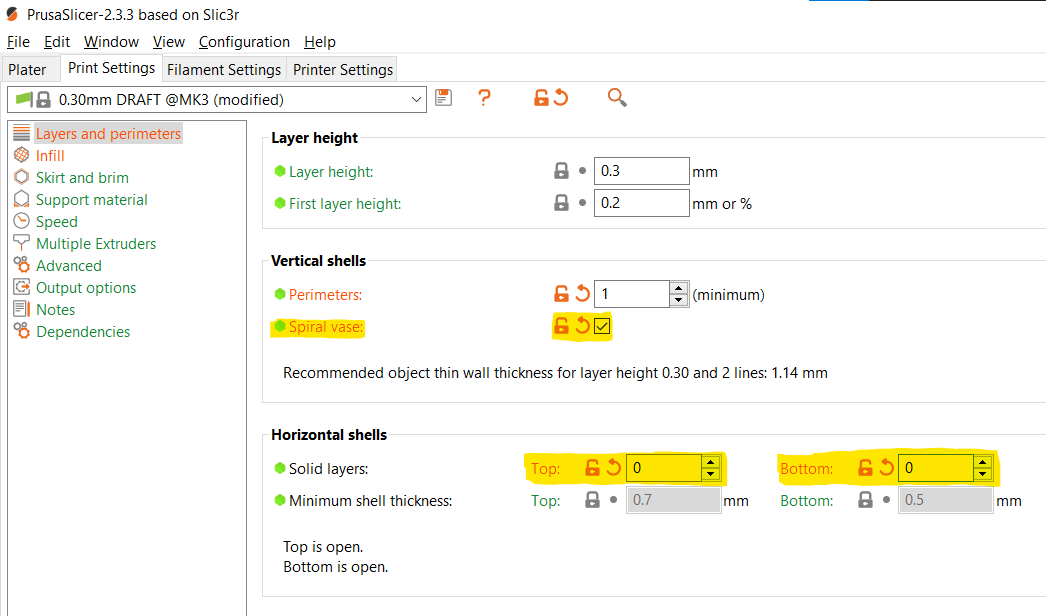Image resolution: width=1046 pixels, height=616 pixels.
Task: Click the orange unlocked padlock for Spiral vase
Action: click(x=561, y=326)
